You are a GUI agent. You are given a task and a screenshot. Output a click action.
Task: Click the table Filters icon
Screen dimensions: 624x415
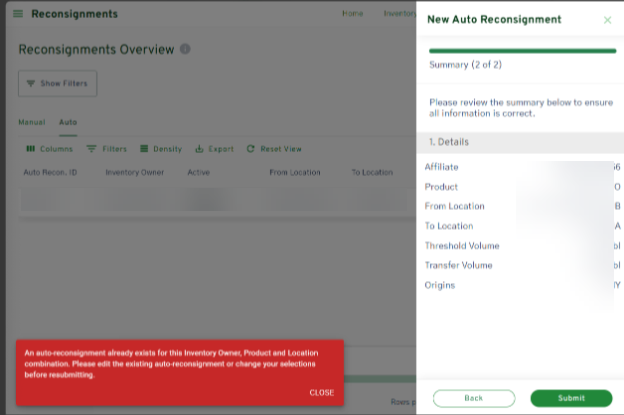(x=92, y=149)
